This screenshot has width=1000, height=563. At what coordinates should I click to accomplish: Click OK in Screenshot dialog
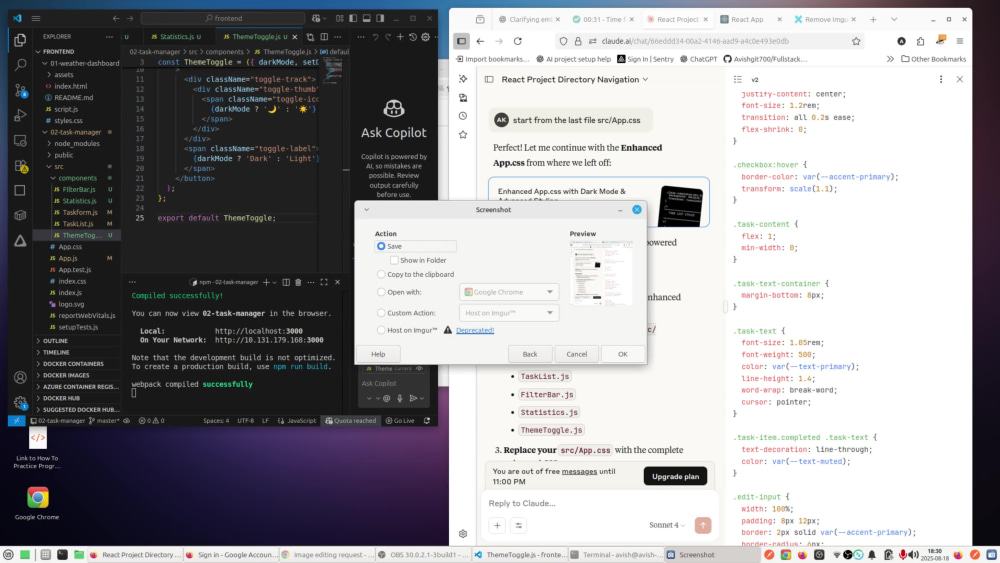(x=622, y=354)
